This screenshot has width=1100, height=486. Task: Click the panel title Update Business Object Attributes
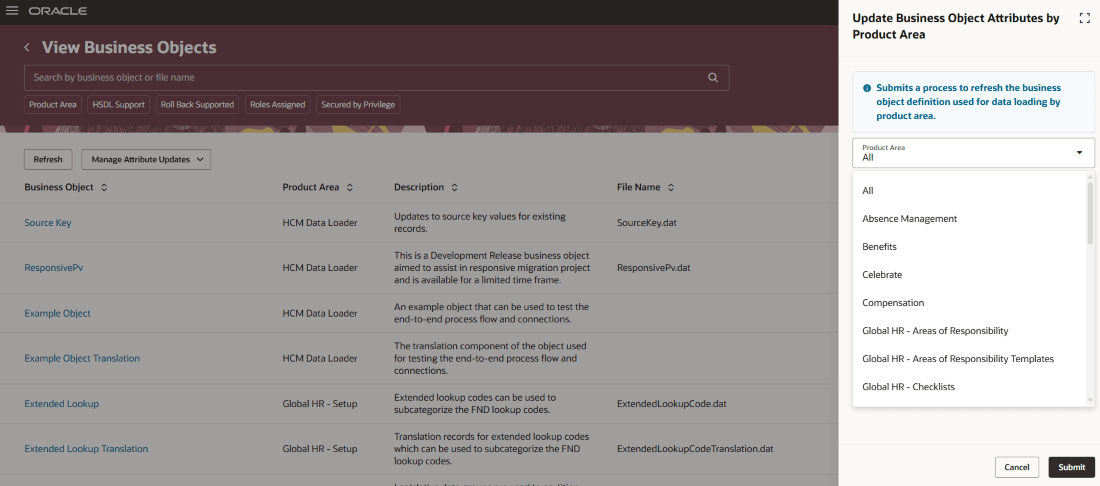[x=956, y=27]
